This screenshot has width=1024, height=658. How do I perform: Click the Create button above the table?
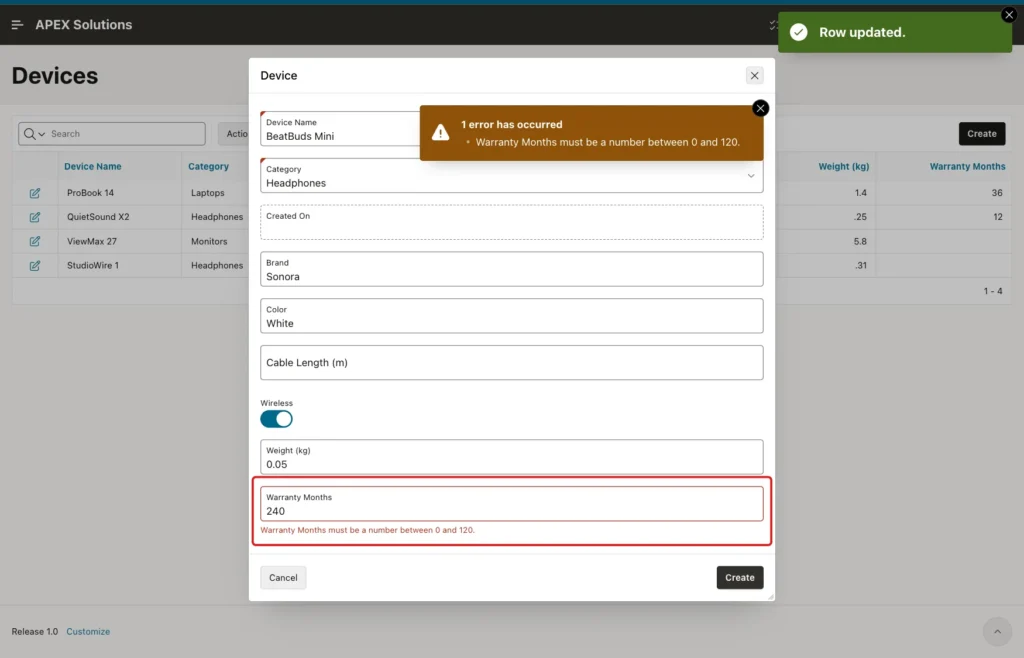pos(982,134)
